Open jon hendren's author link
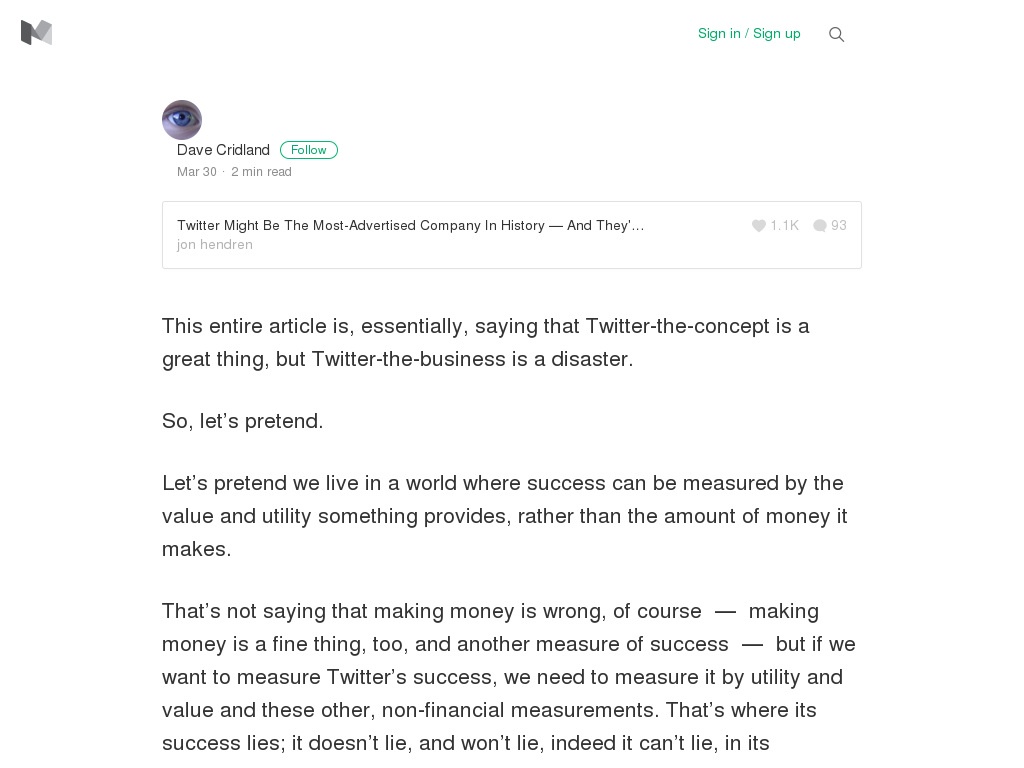 (214, 244)
